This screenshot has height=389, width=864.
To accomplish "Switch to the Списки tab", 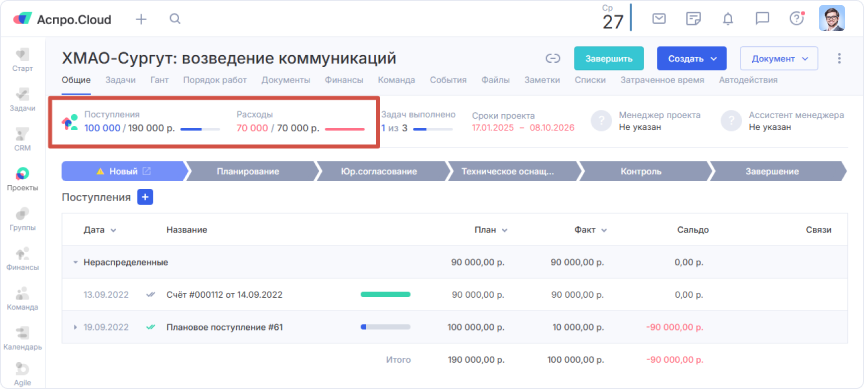I will (590, 80).
